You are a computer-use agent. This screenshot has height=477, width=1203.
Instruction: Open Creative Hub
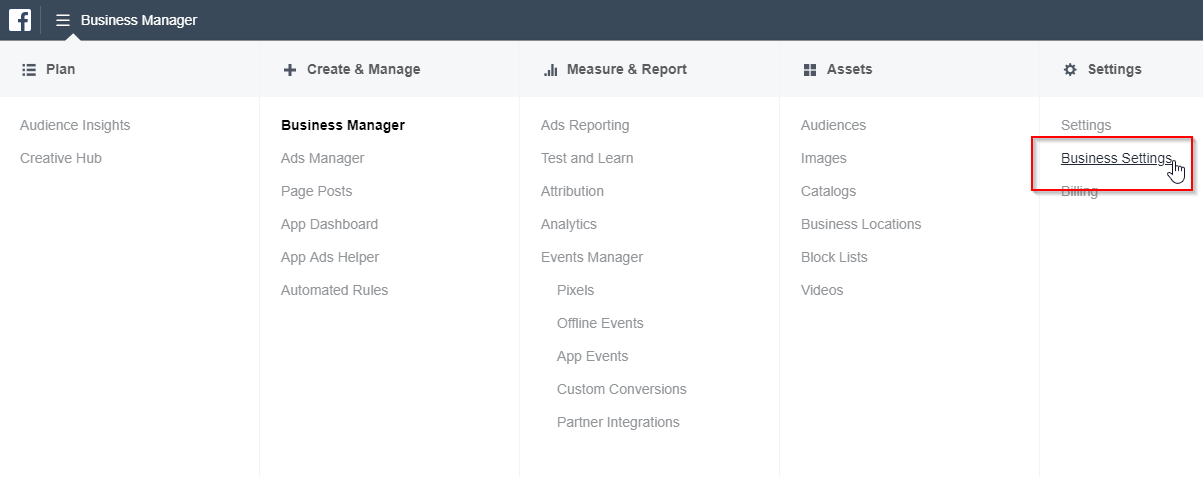coord(61,158)
